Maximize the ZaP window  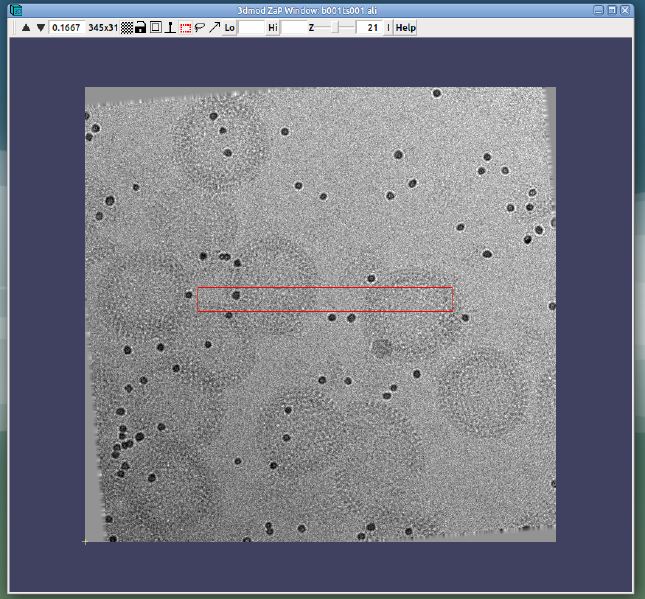point(612,10)
